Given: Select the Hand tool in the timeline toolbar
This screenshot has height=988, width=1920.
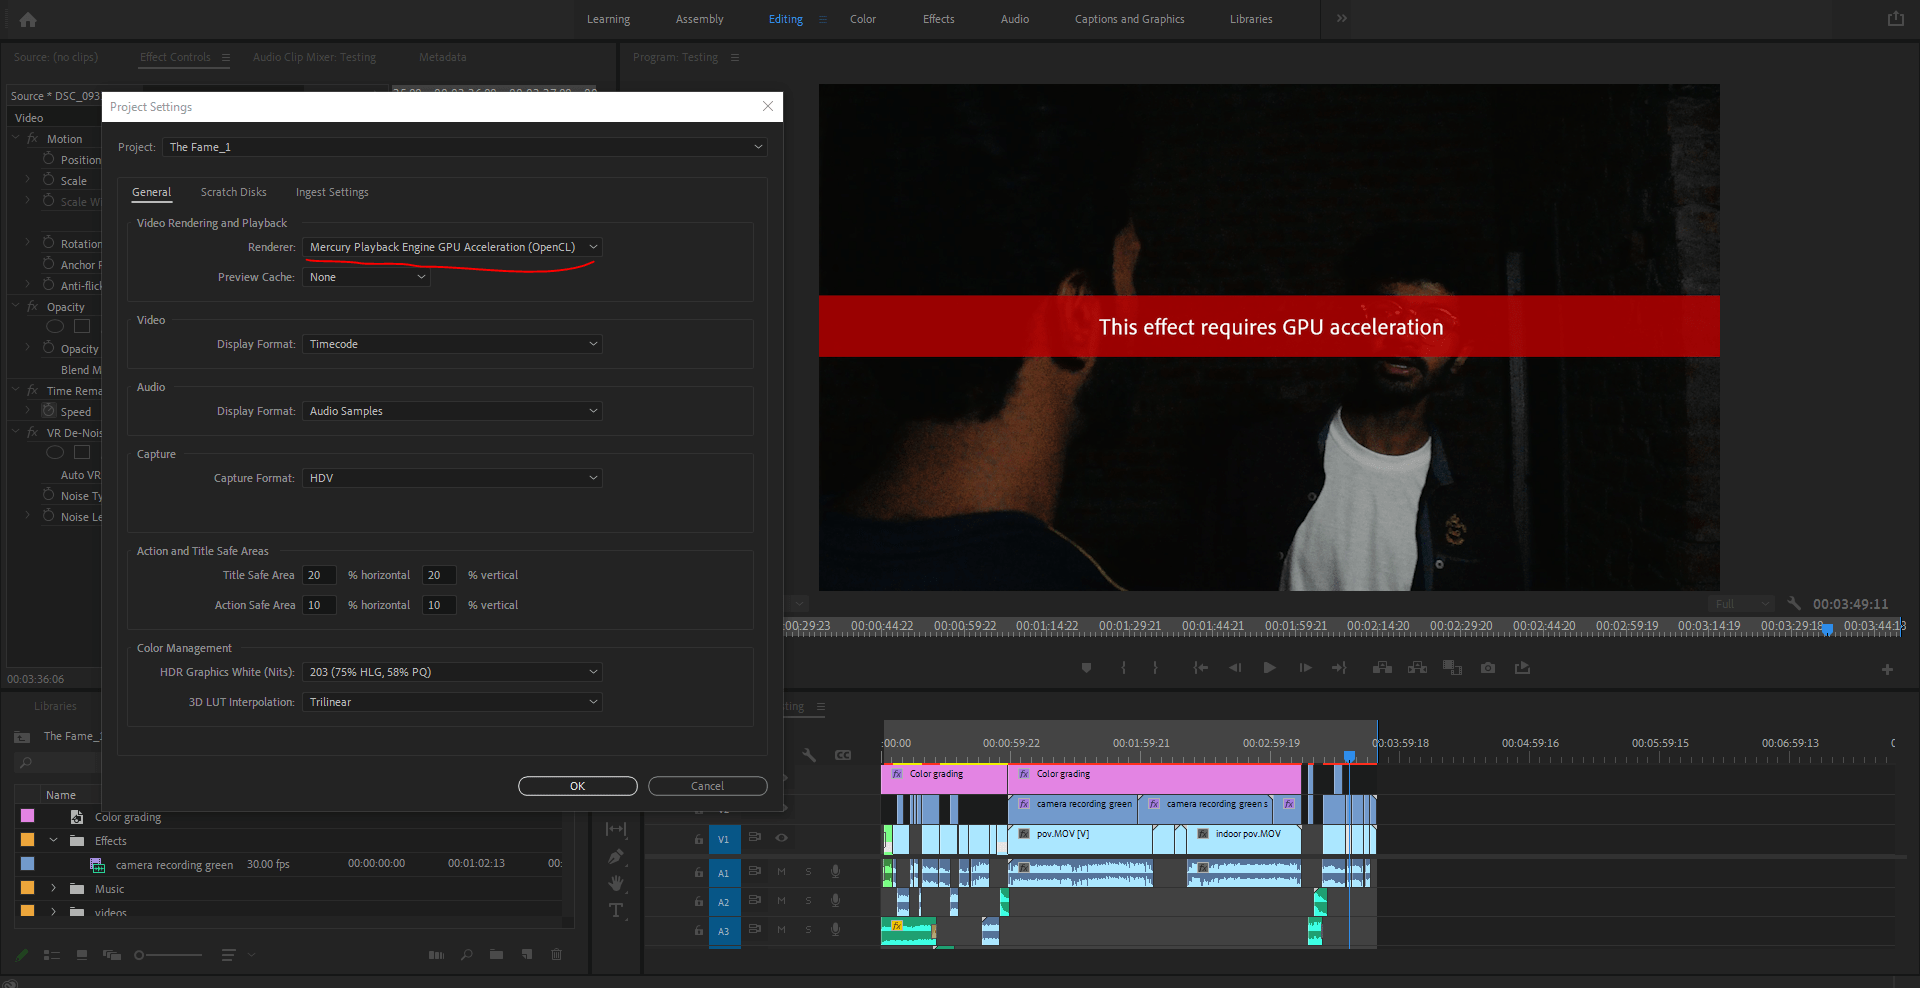Looking at the screenshot, I should pos(617,883).
